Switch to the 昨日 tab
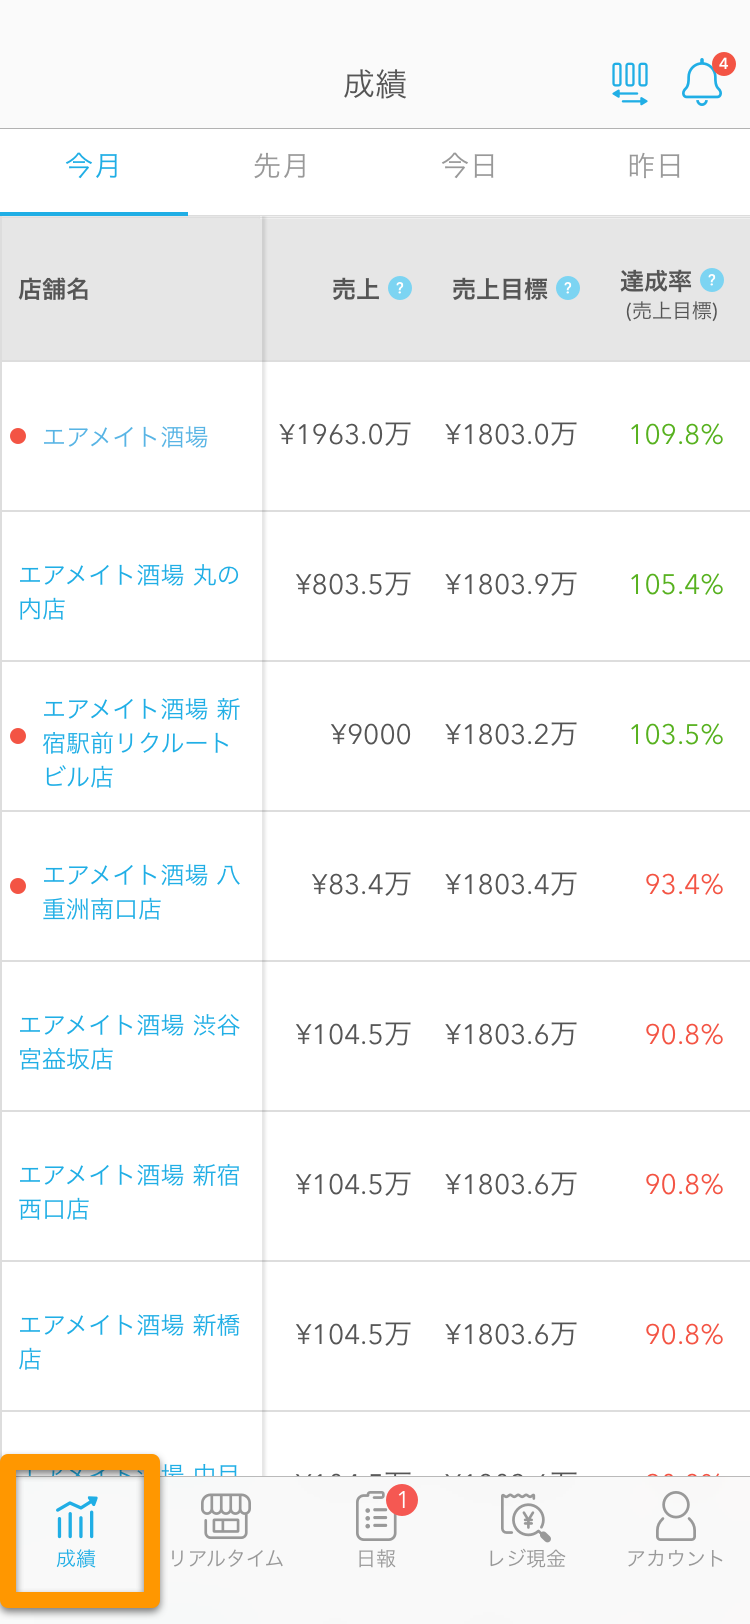 coord(656,166)
